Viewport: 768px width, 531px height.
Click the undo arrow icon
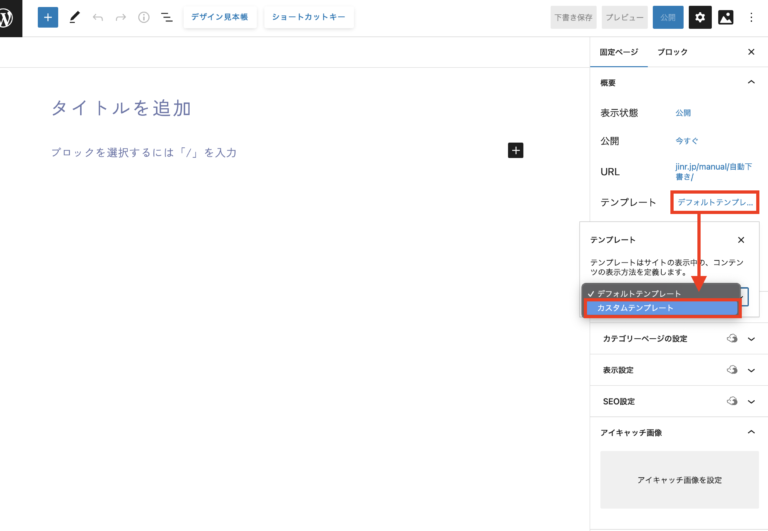click(x=98, y=18)
